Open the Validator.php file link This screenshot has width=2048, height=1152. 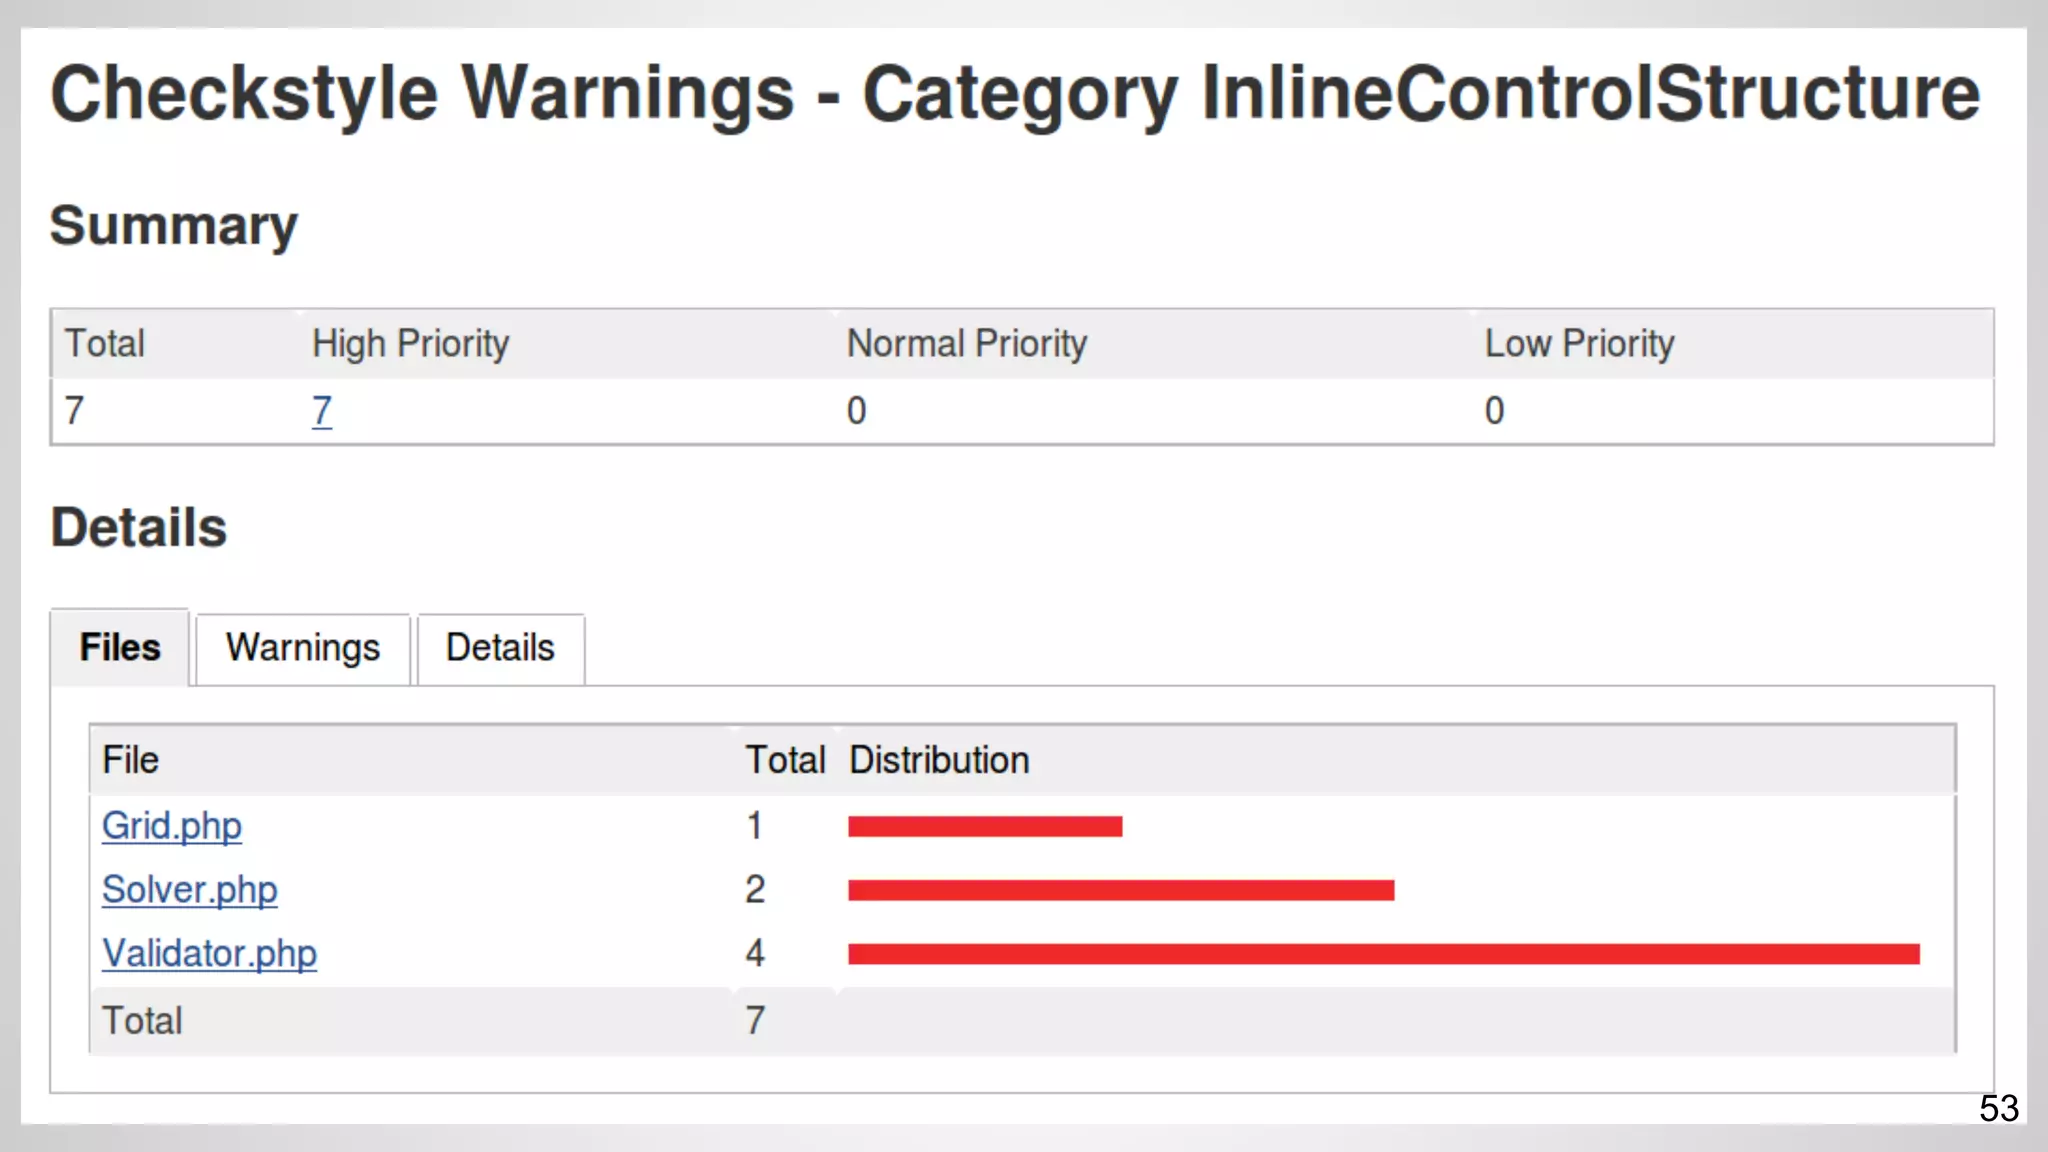coord(209,954)
